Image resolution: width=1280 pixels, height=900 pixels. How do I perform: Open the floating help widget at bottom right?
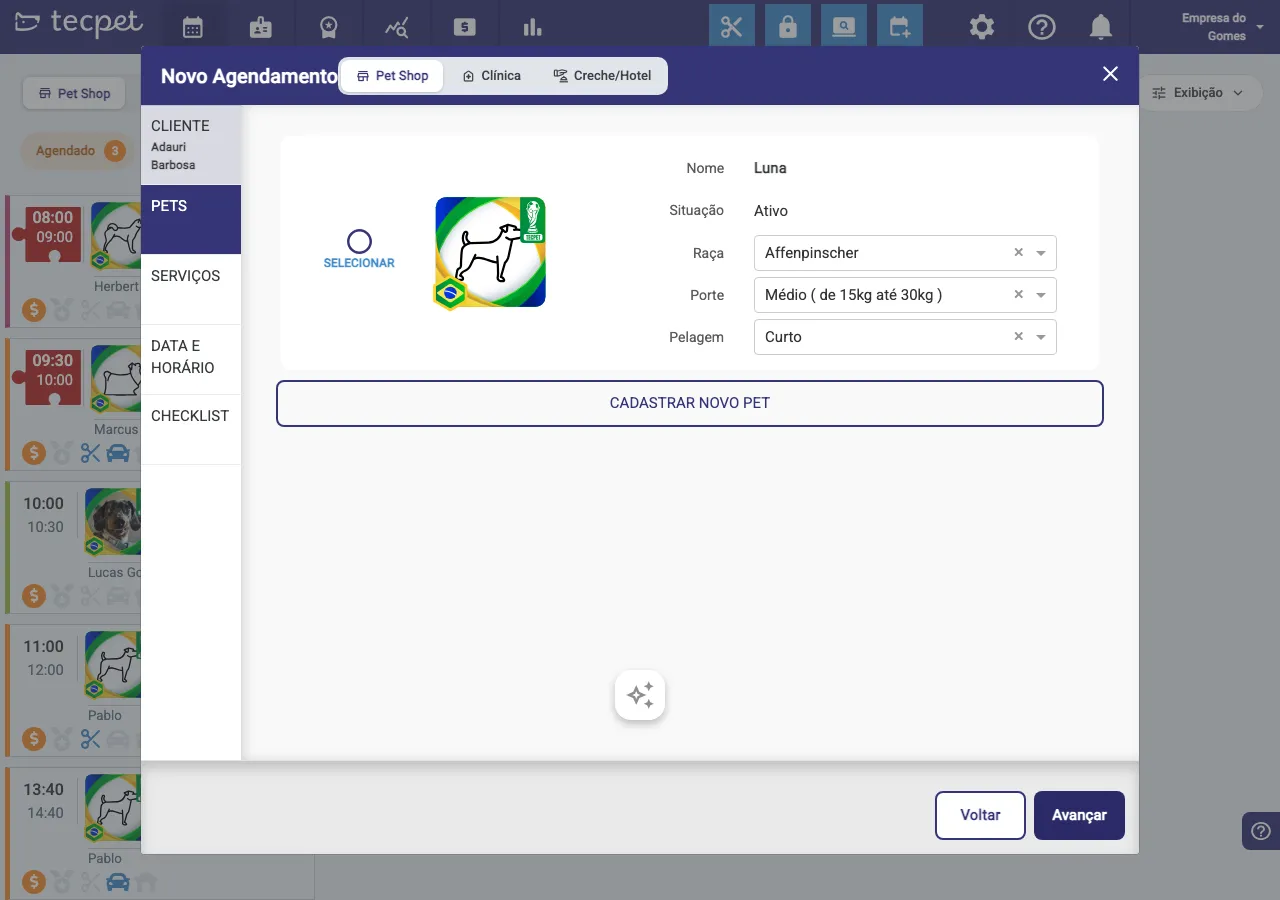[1261, 831]
